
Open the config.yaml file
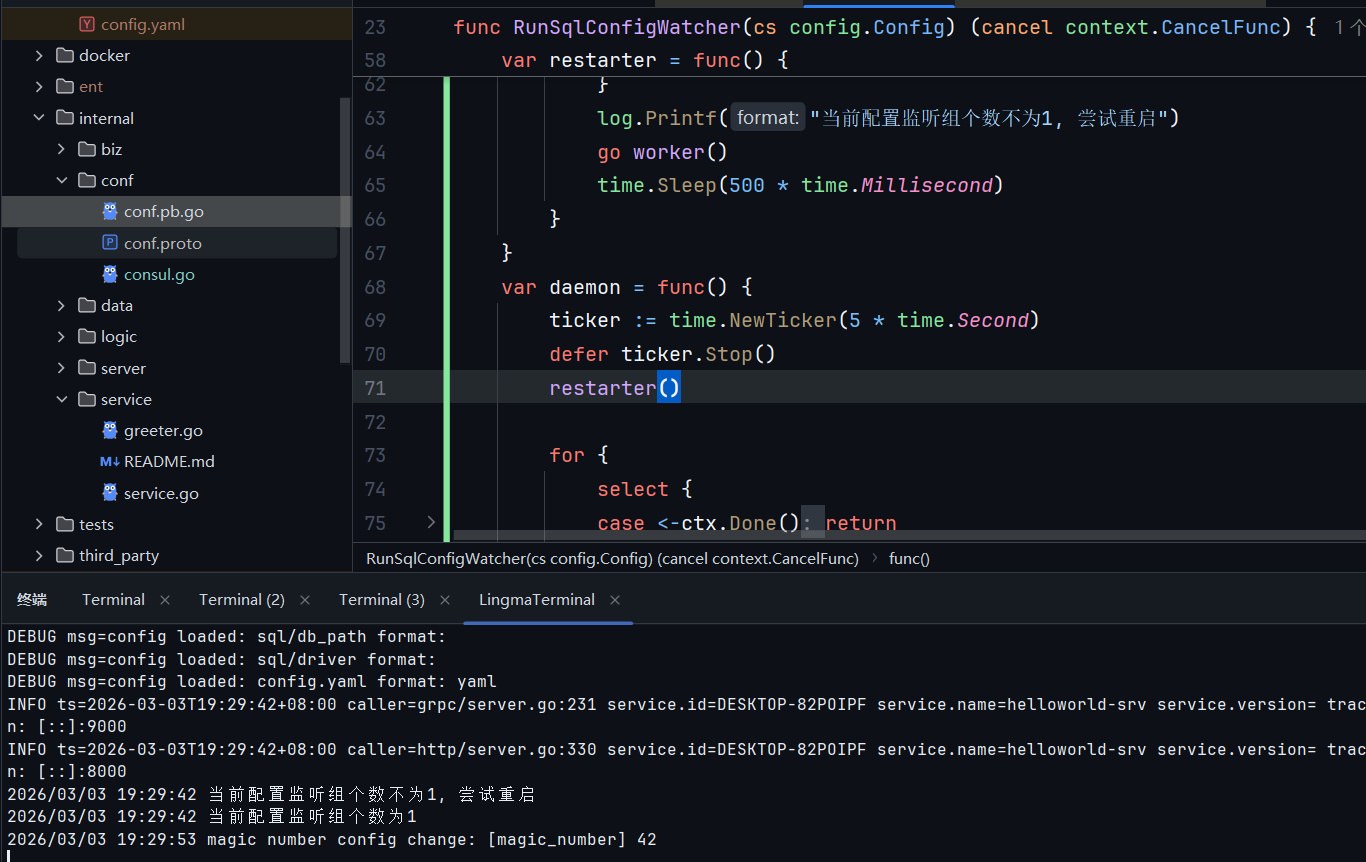pyautogui.click(x=142, y=24)
